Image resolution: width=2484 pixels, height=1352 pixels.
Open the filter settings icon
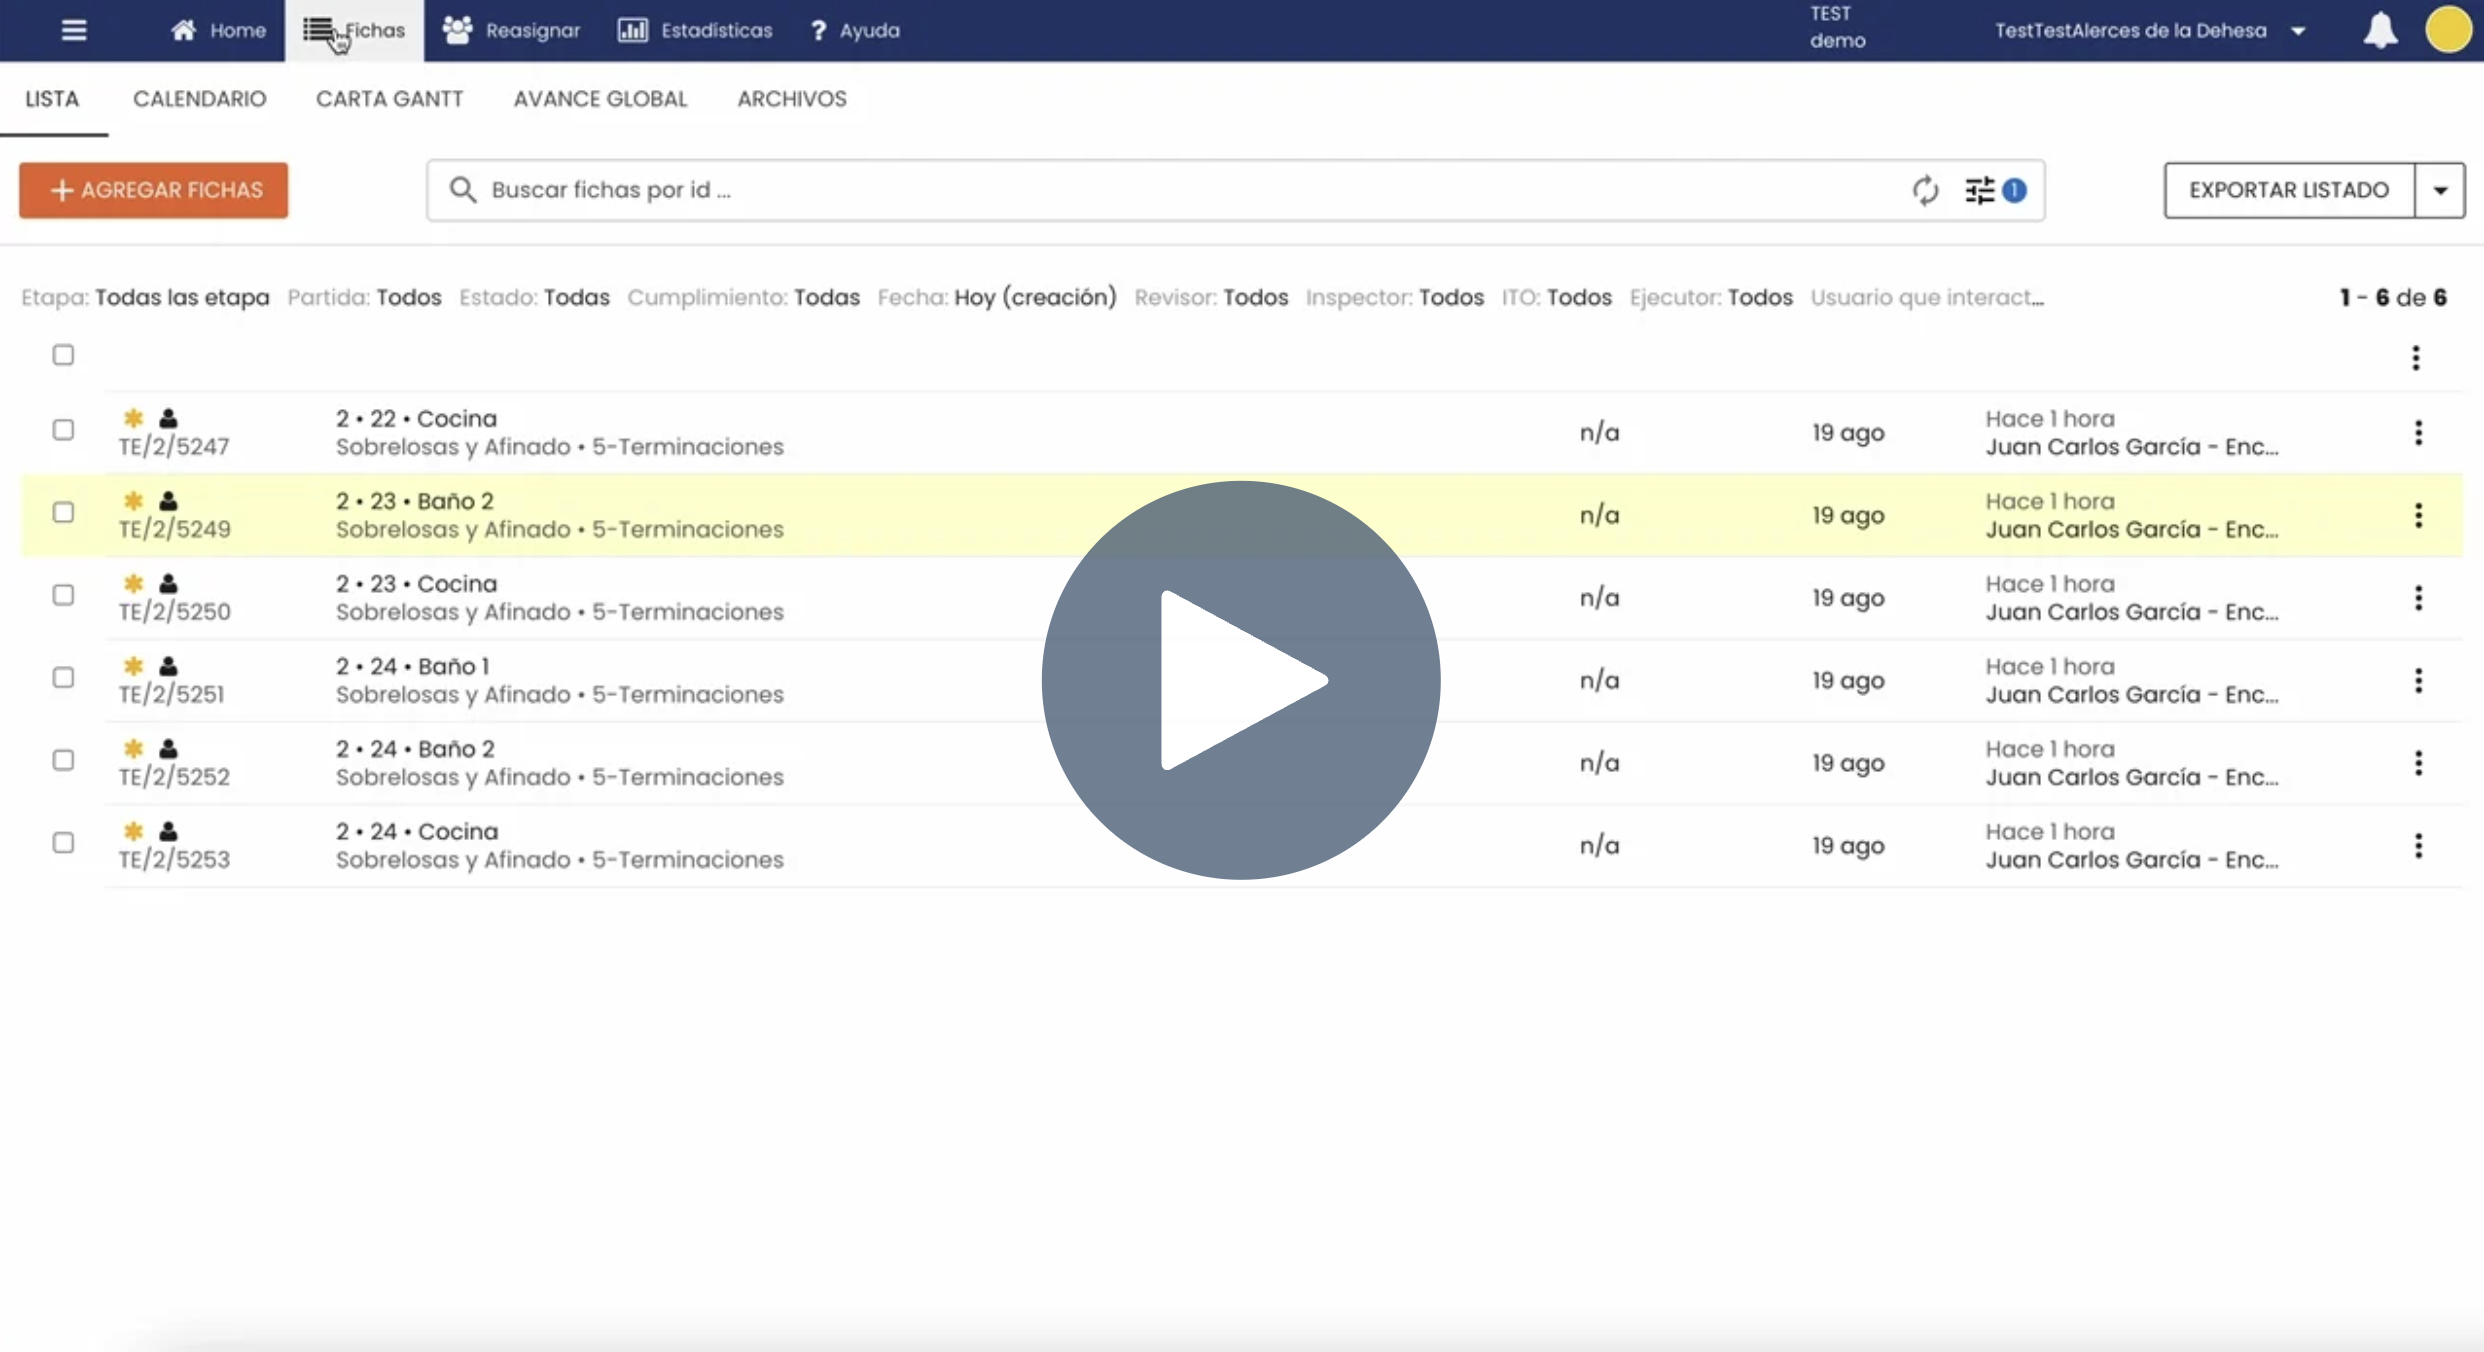click(1980, 190)
